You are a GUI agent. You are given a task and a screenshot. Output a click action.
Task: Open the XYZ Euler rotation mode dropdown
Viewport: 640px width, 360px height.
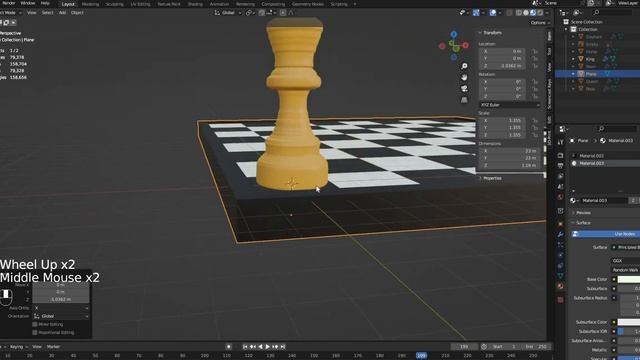[510, 105]
